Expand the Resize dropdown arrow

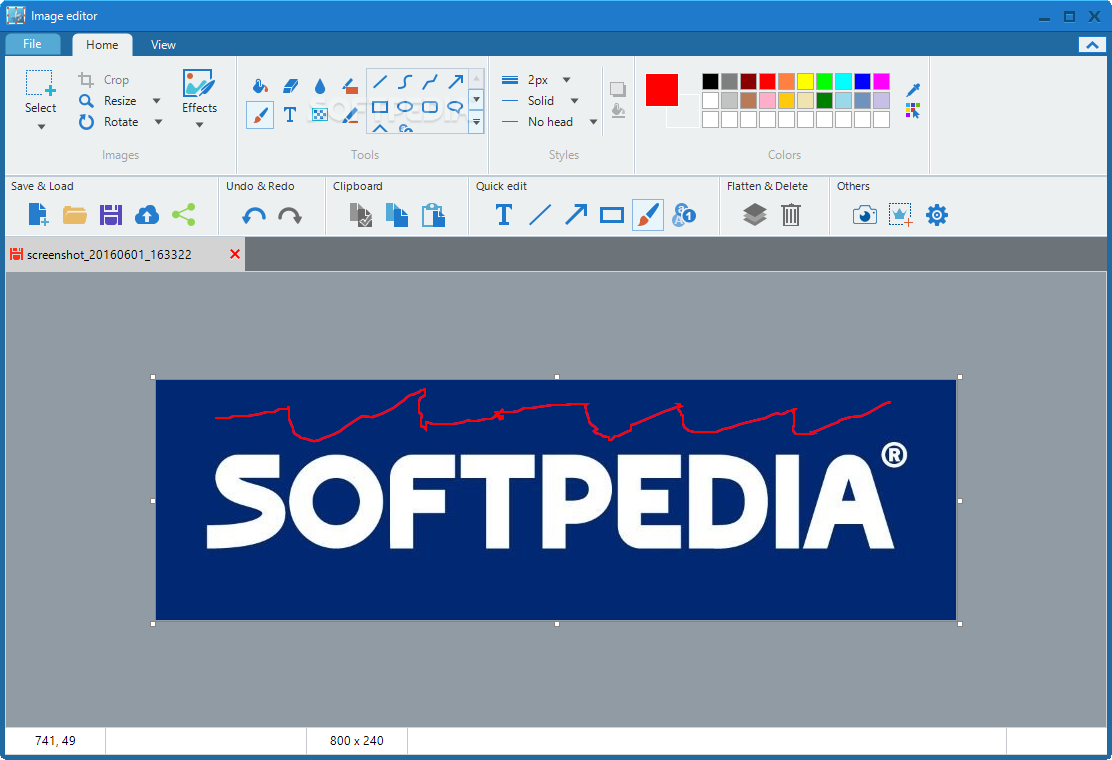157,101
